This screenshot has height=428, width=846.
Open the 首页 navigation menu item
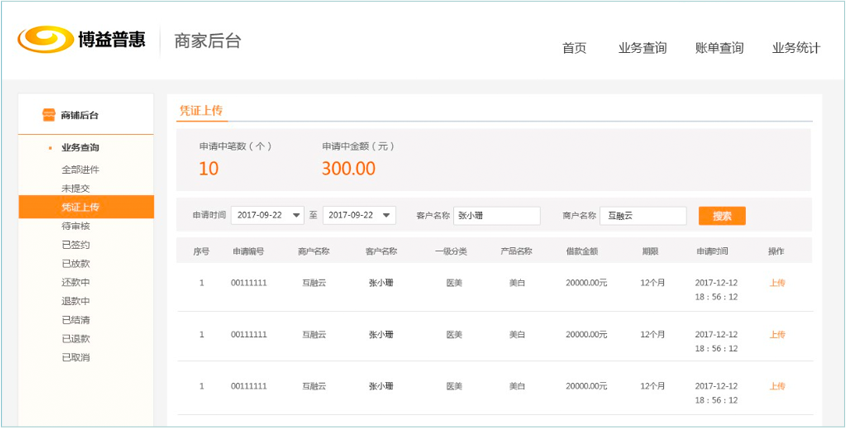click(574, 48)
